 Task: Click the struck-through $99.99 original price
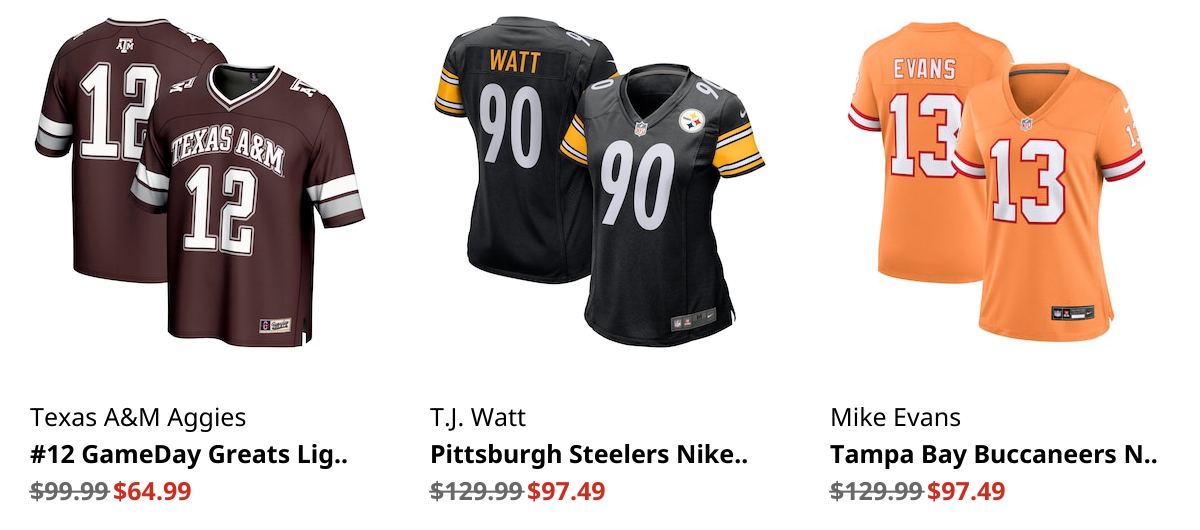tap(69, 491)
